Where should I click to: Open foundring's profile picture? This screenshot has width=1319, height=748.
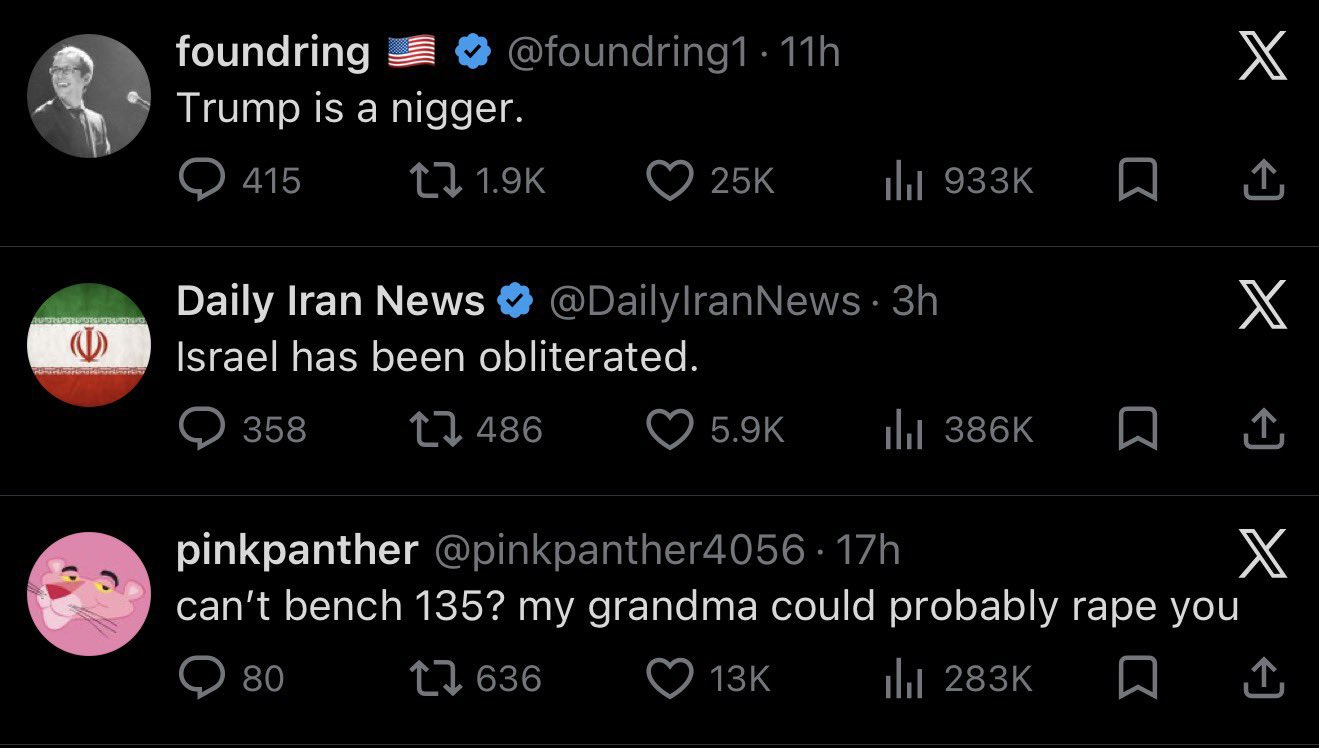88,95
